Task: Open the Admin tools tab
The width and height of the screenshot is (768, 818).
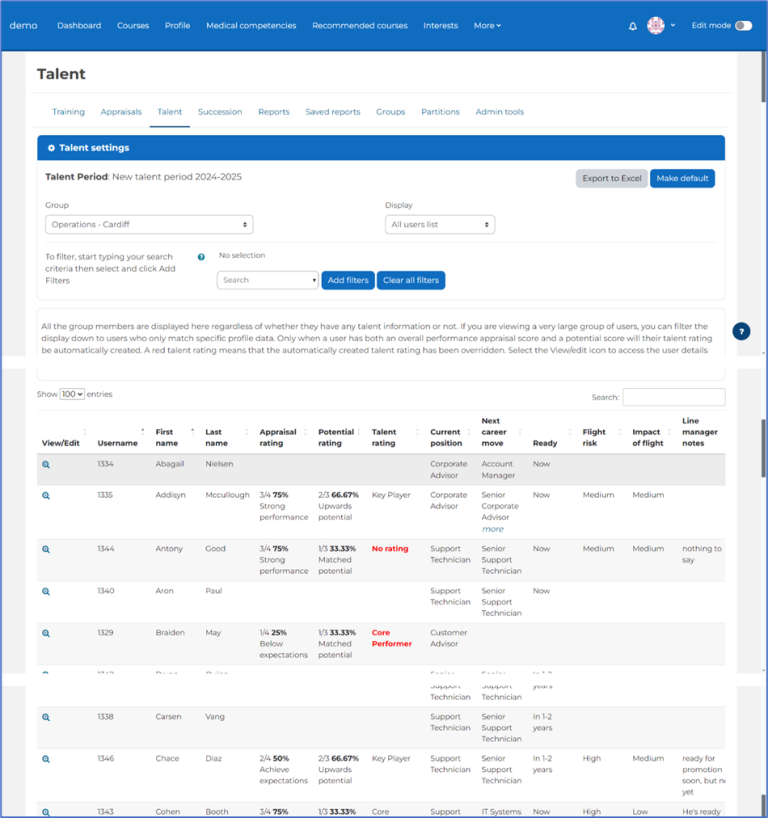Action: click(x=500, y=112)
